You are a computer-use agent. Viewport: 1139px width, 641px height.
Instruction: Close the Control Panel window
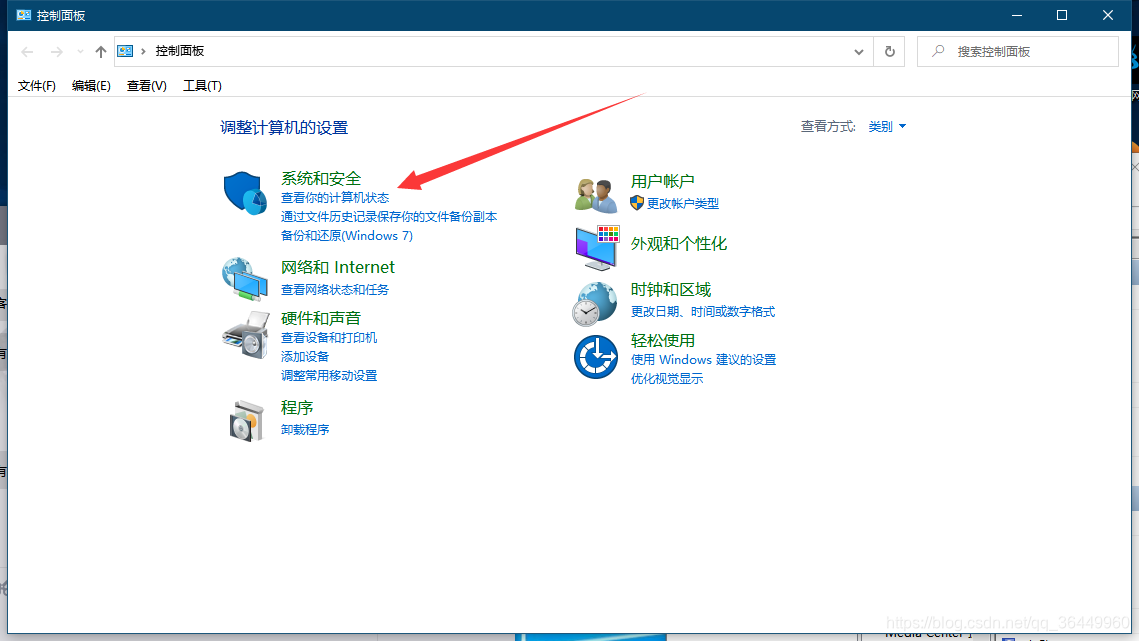point(1108,15)
